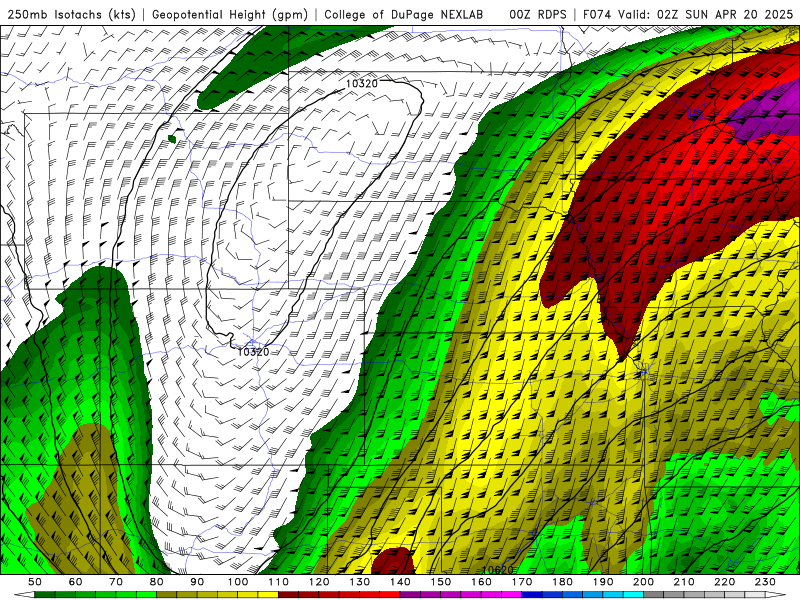
Task: Click the '230' value on the color scale
Action: (x=765, y=582)
